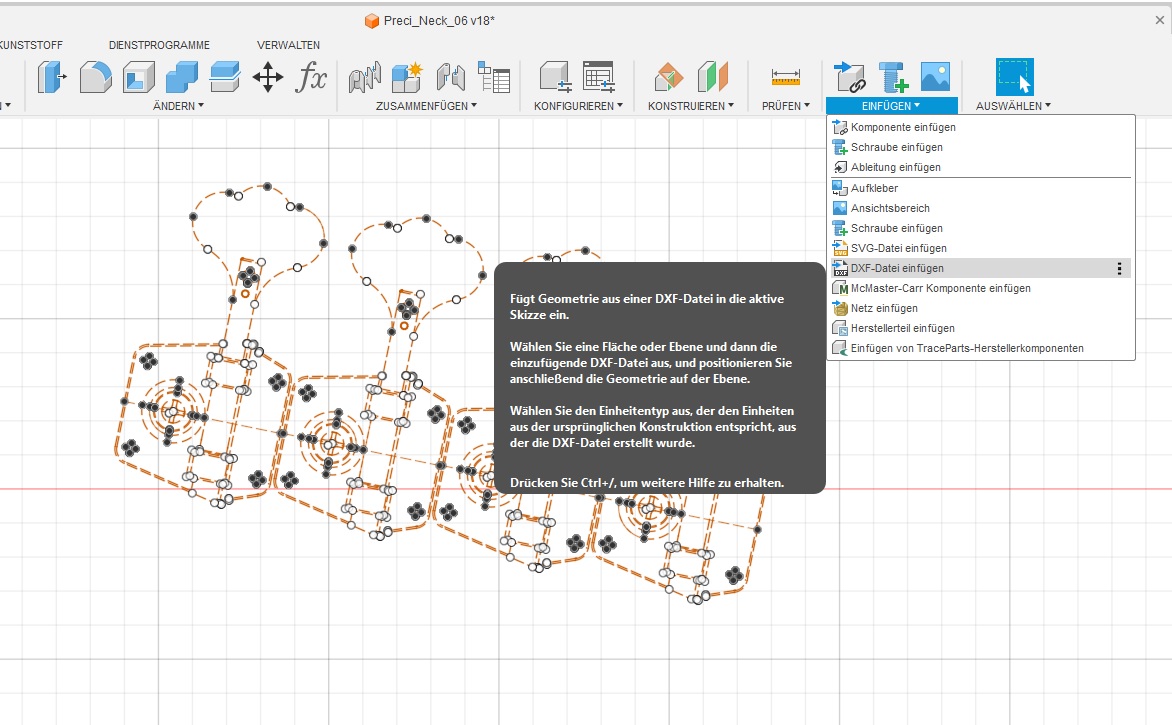Open options dots for DXF-Datei einfügen
The width and height of the screenshot is (1172, 725).
[x=1119, y=268]
